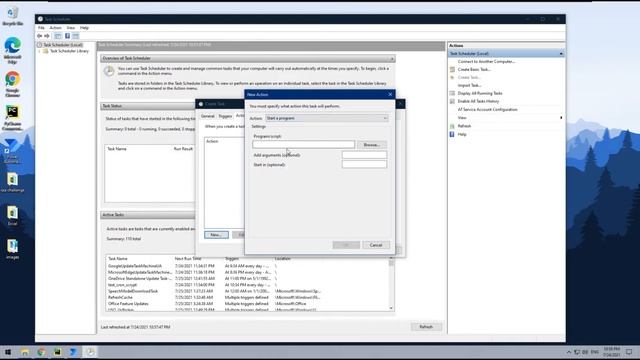The image size is (640, 360).
Task: Open Chrome from taskbar
Action: 41,352
